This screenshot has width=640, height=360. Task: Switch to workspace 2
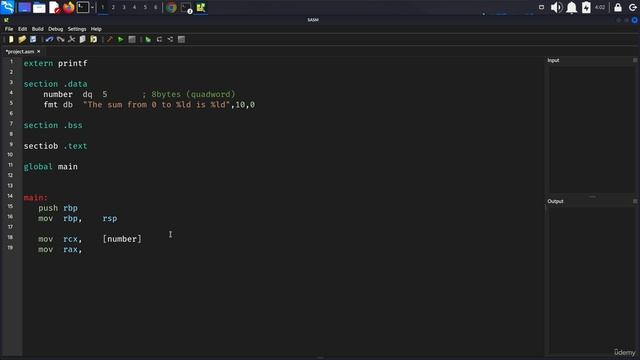coord(113,7)
